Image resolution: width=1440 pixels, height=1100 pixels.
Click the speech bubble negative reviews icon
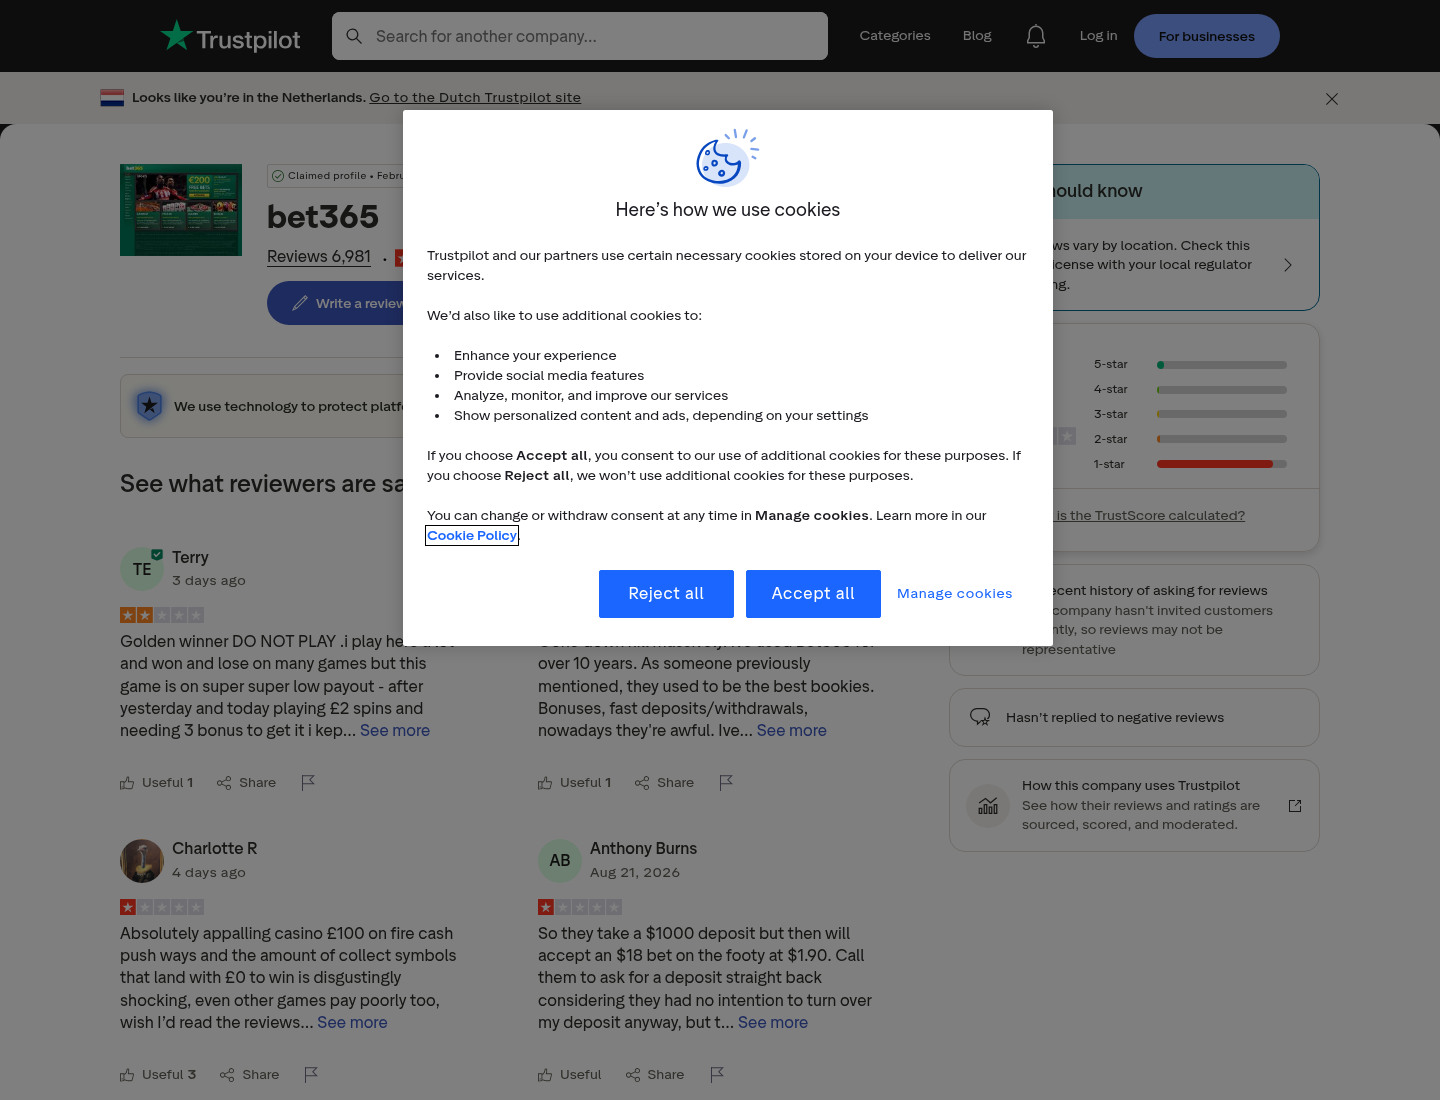pos(980,717)
